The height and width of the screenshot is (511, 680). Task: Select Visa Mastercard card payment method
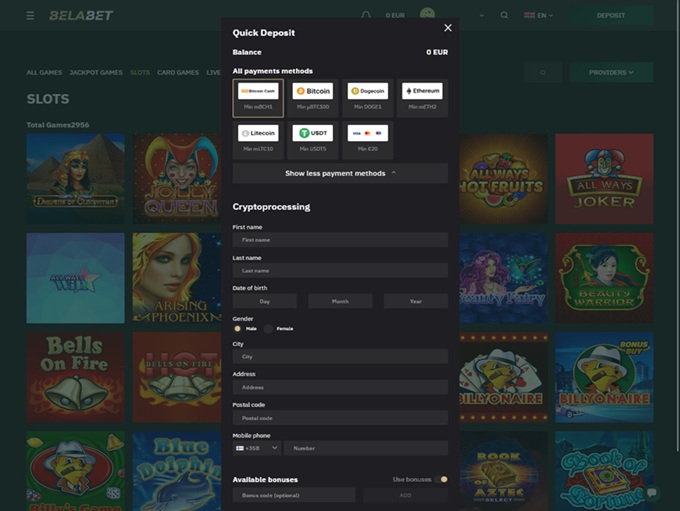click(367, 140)
